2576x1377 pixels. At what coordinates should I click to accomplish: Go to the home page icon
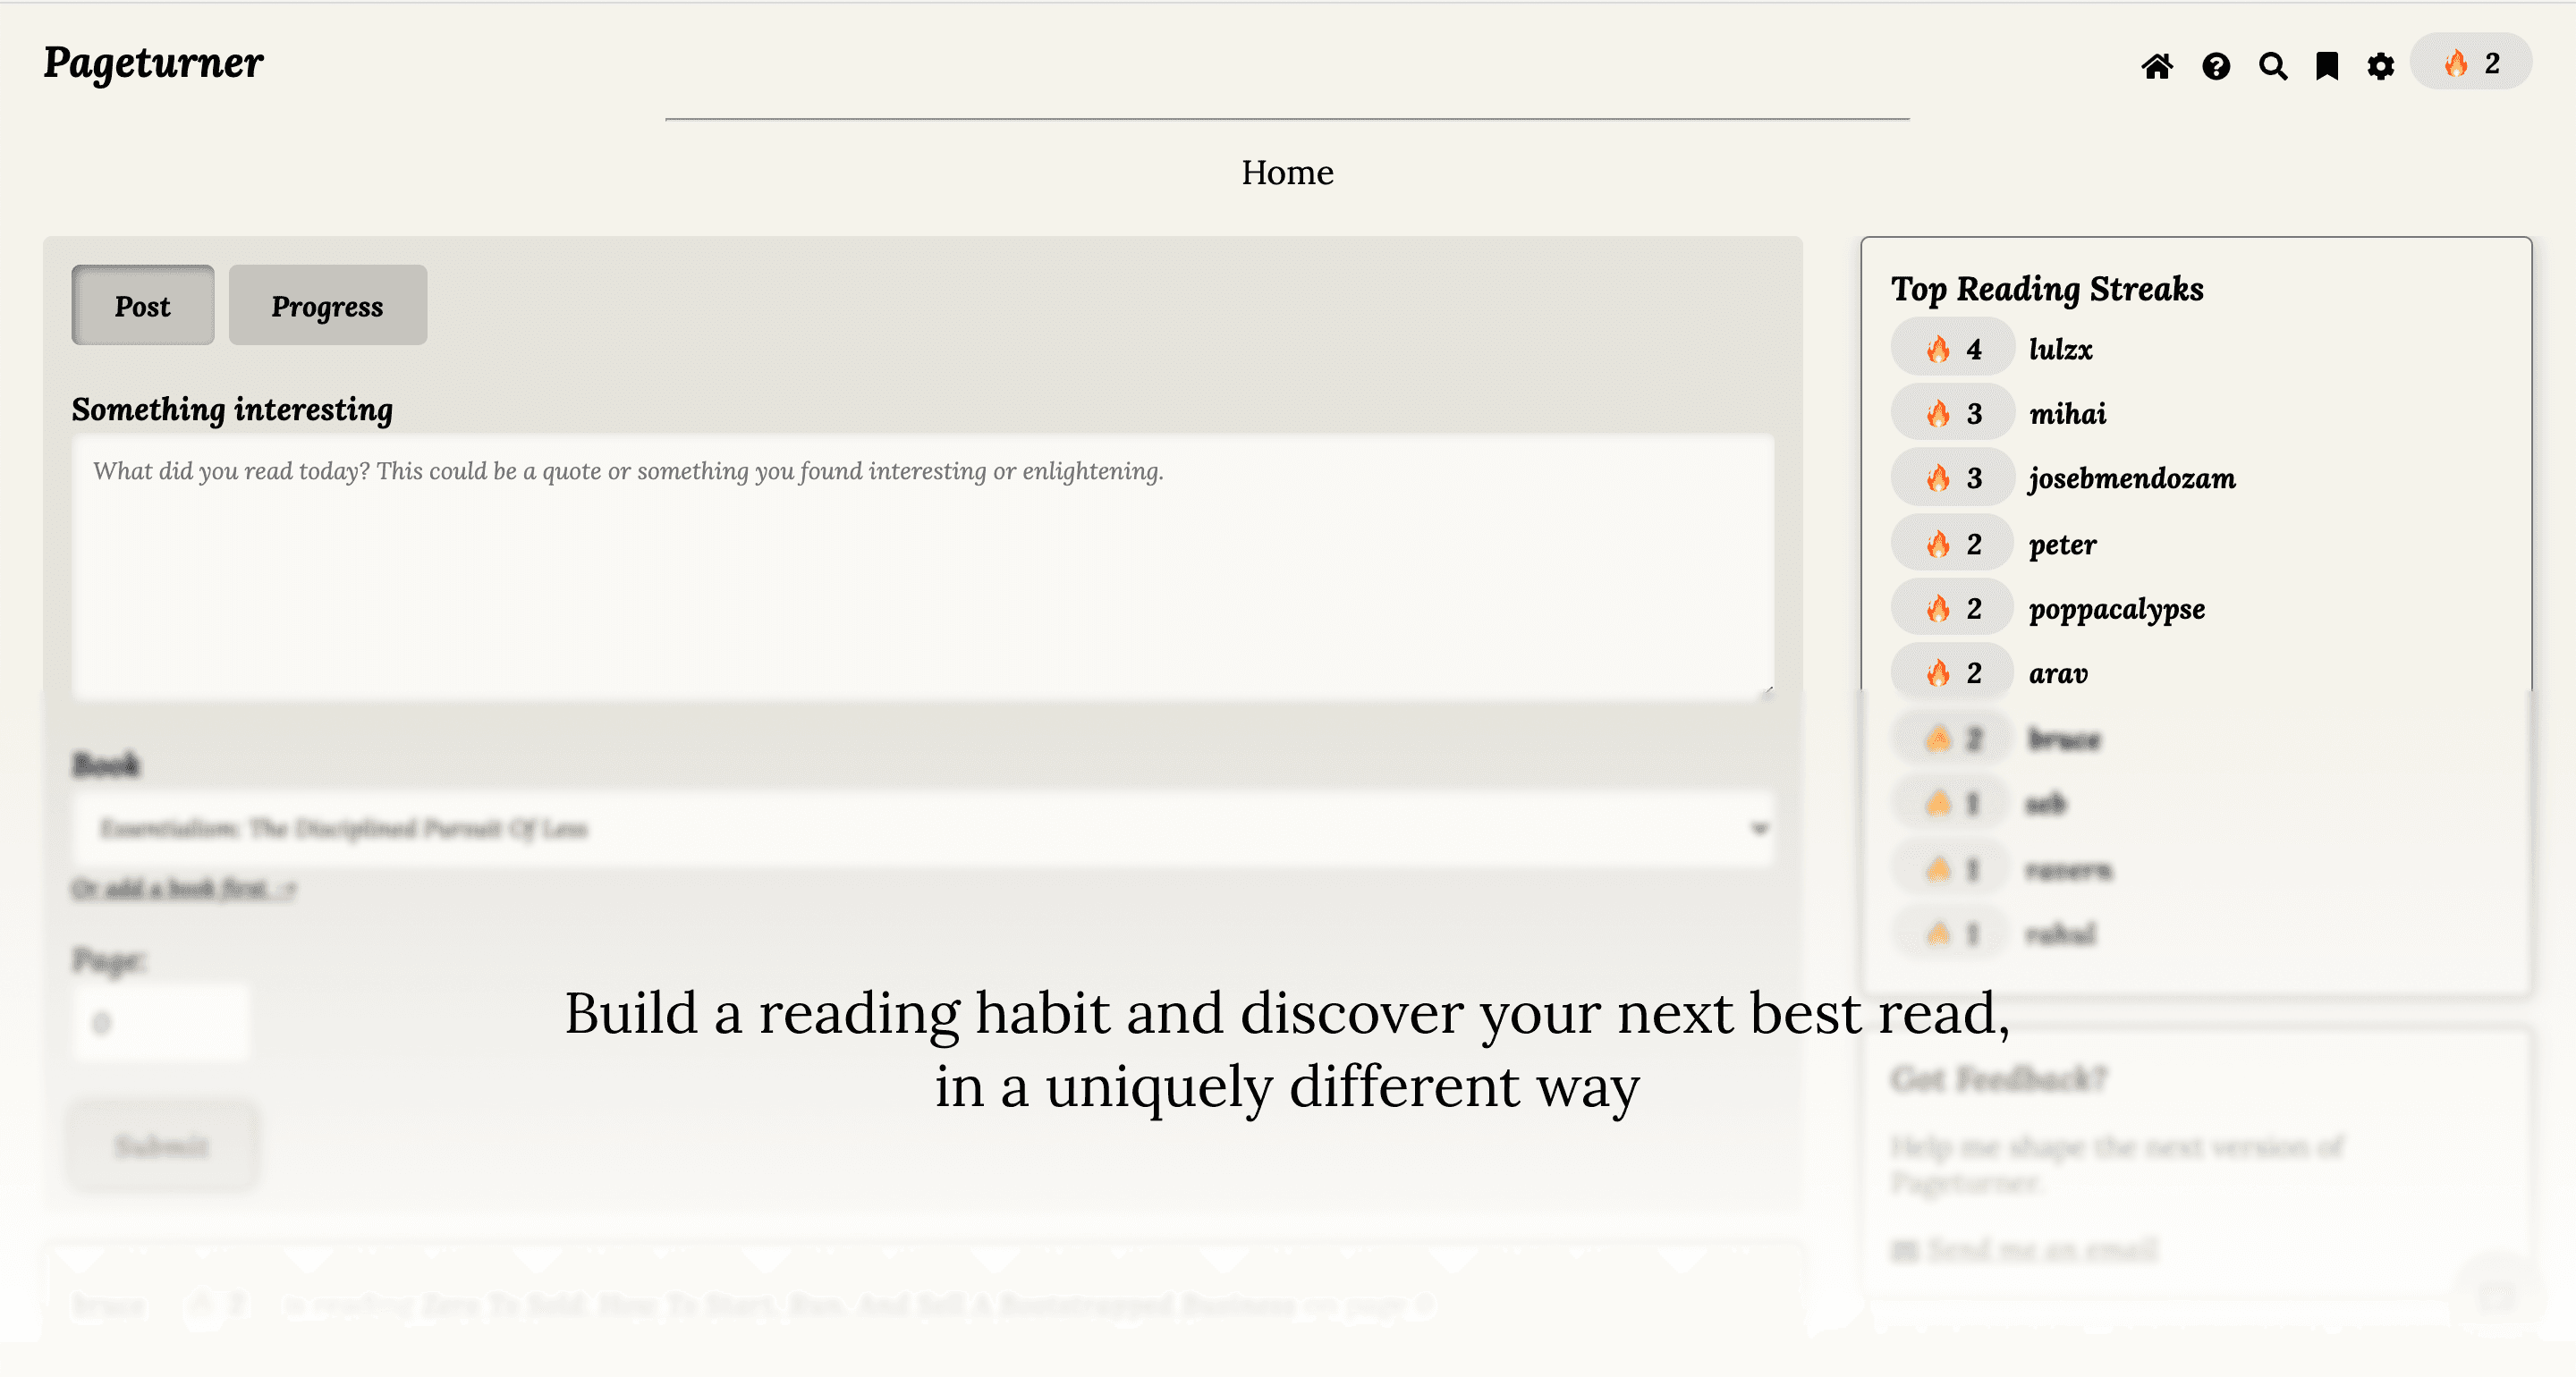click(x=2156, y=66)
